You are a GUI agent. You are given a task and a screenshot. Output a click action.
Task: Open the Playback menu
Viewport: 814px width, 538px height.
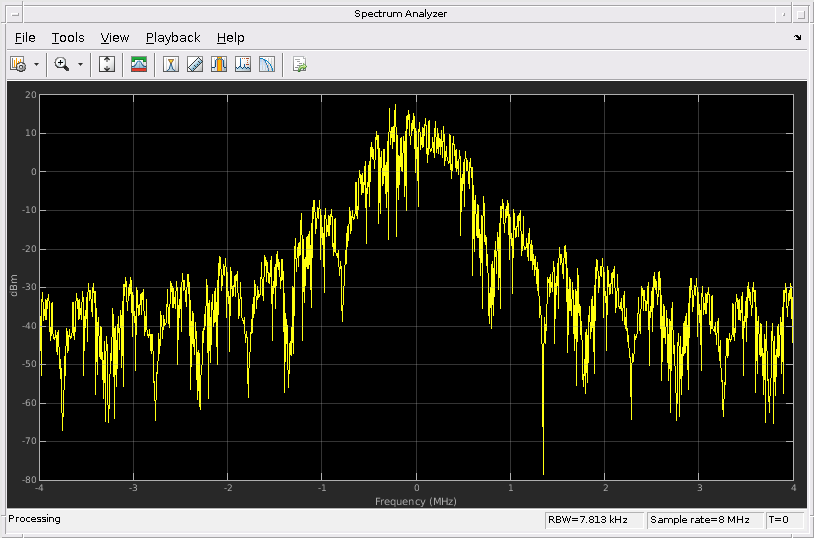[173, 38]
